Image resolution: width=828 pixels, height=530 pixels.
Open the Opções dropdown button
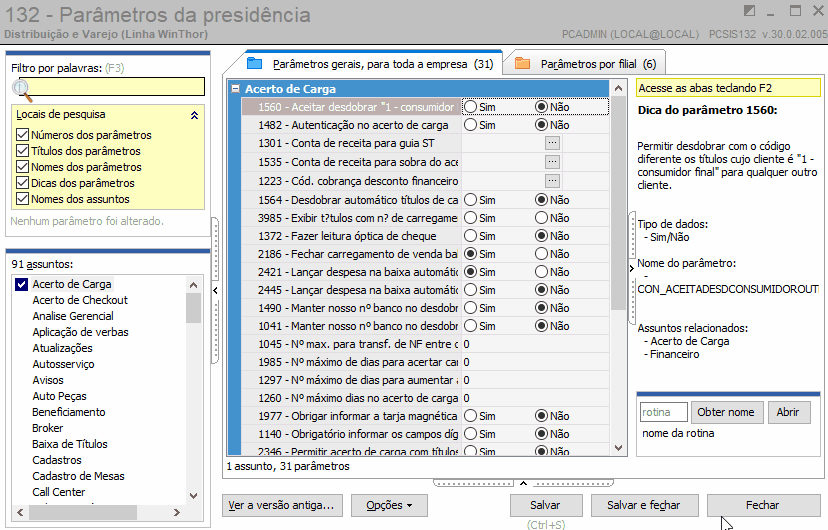click(389, 505)
